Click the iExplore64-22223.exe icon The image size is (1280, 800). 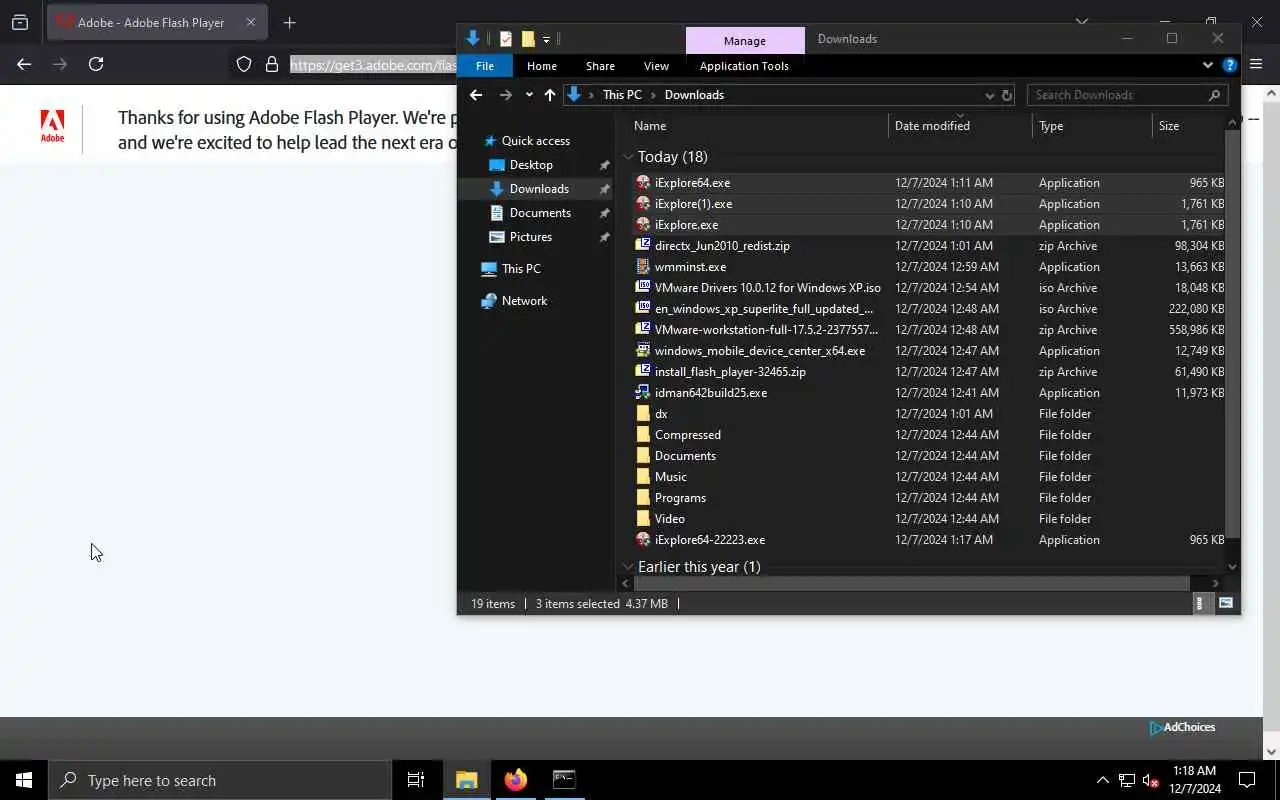643,540
